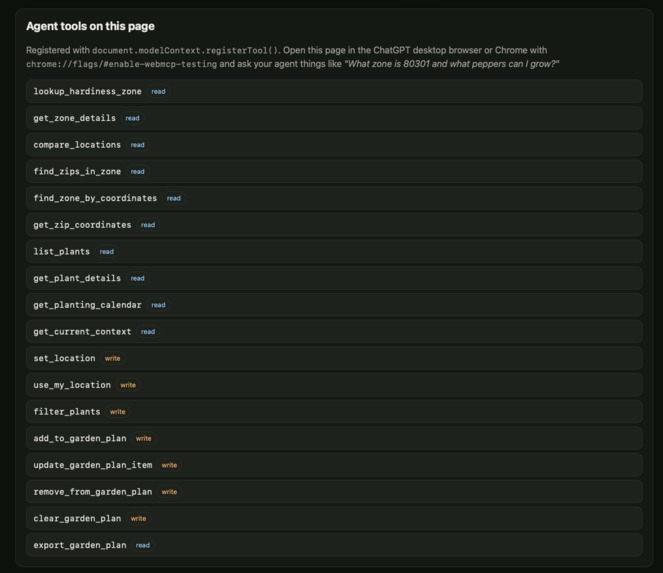
Task: Click the document.modelContext.registerTool() code text
Action: (x=186, y=50)
